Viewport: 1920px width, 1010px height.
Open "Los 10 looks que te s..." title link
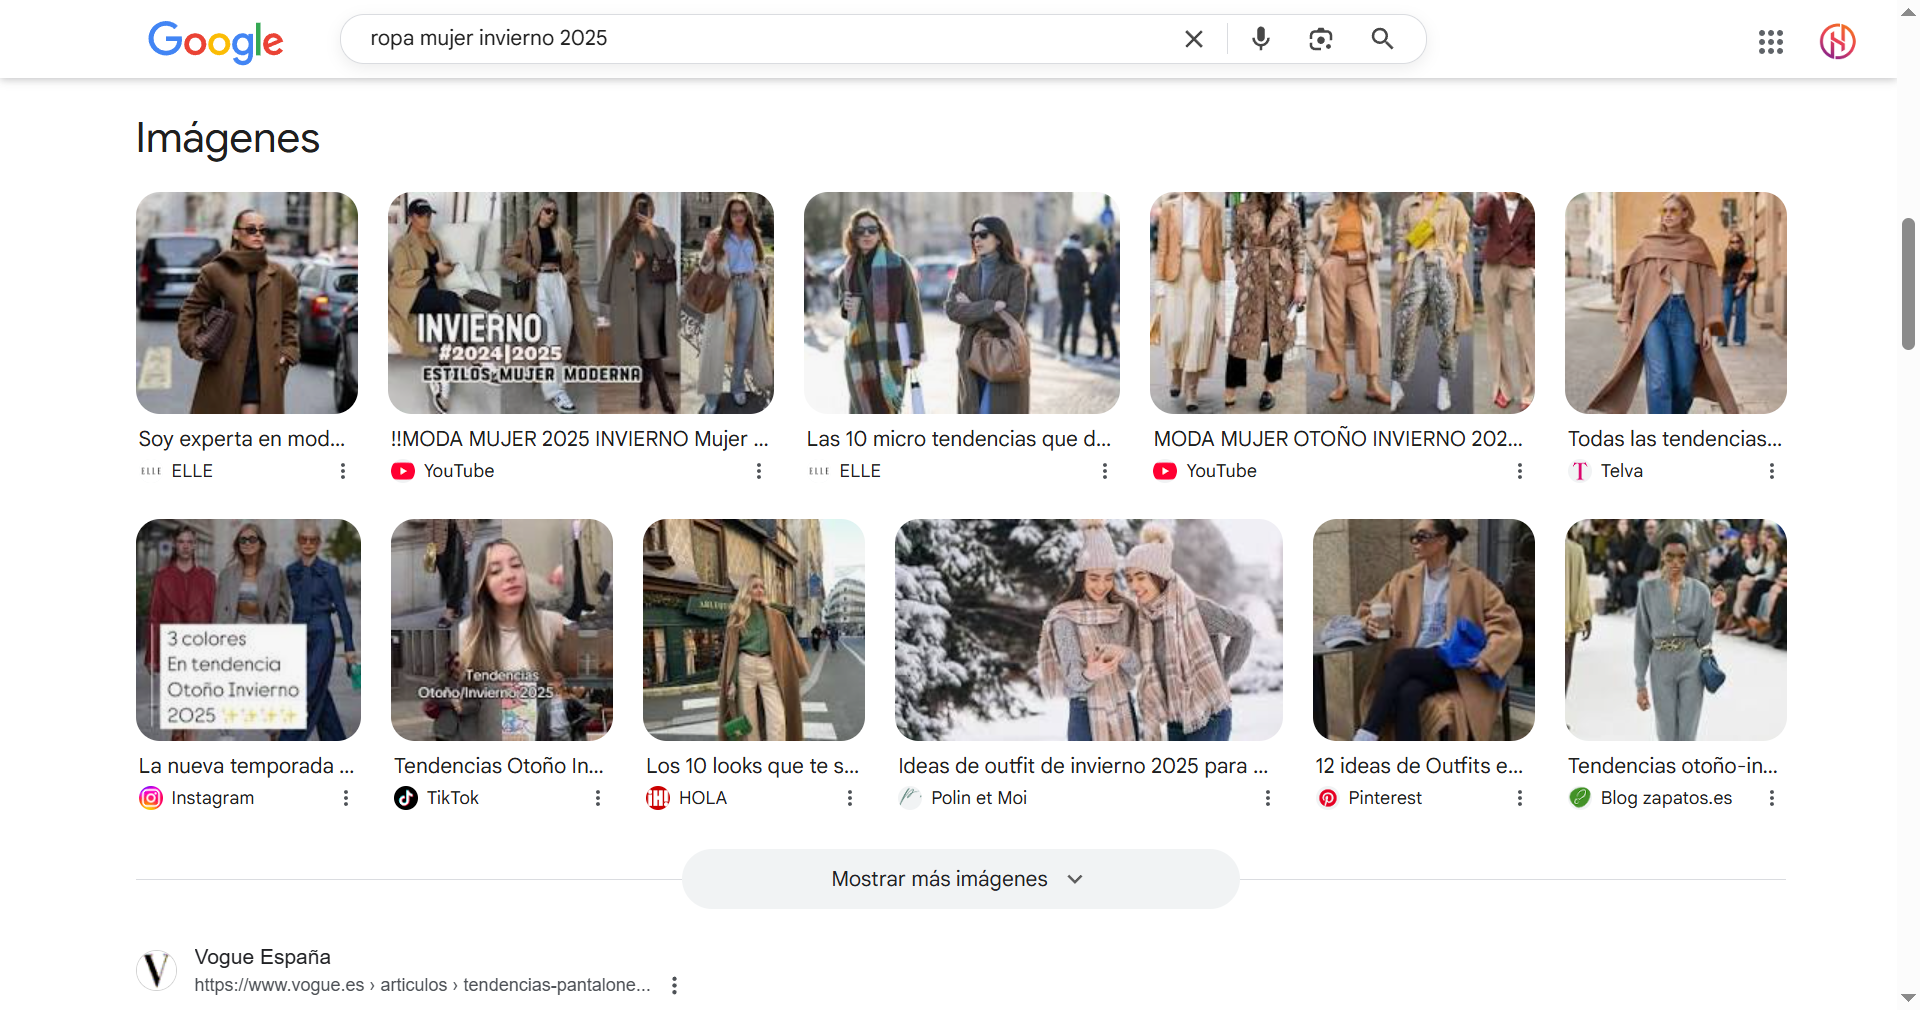tap(753, 766)
